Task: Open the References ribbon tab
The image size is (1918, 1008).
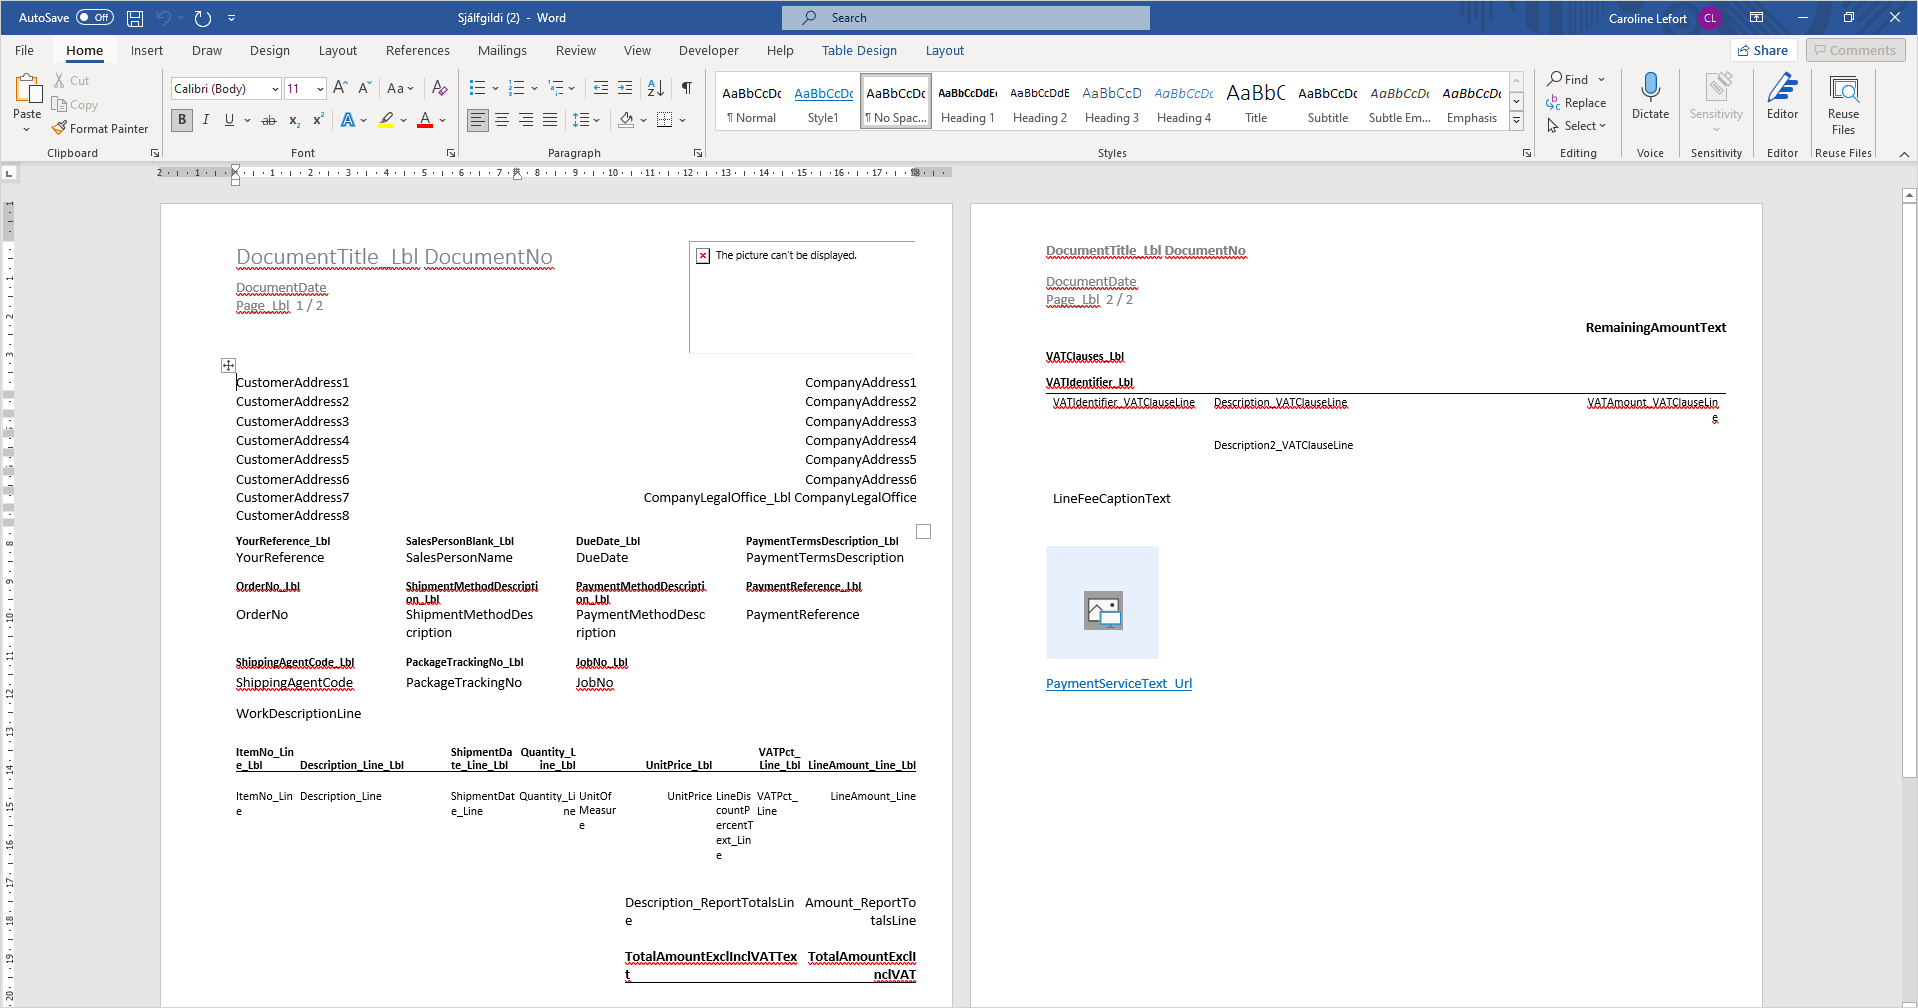Action: [x=417, y=51]
